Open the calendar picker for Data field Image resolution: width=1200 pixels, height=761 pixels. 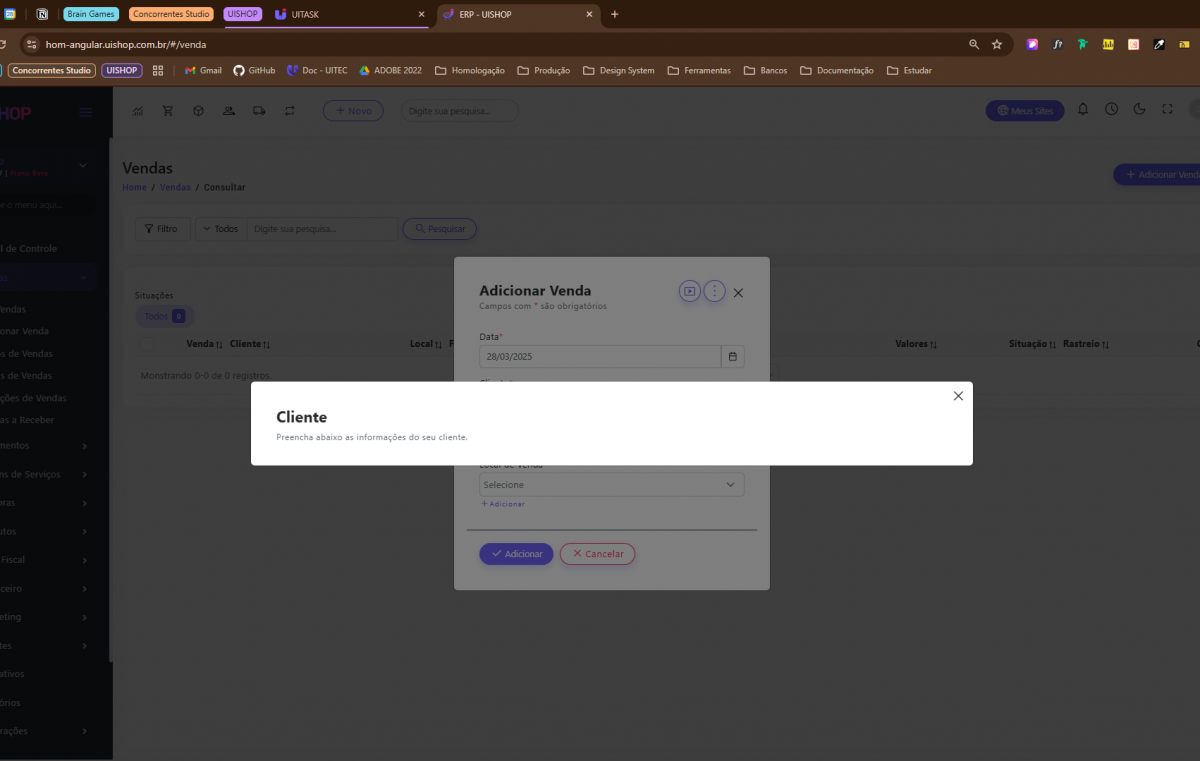(x=733, y=357)
